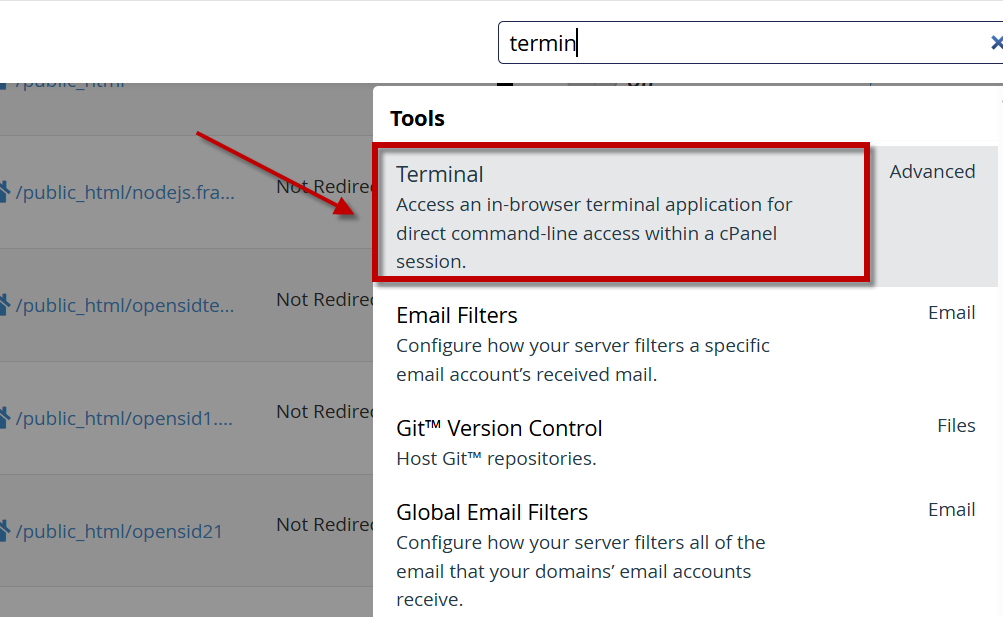Screen dimensions: 1003x617
Task: Click Not Redirected status in the opensid21 row
Action: click(x=325, y=524)
